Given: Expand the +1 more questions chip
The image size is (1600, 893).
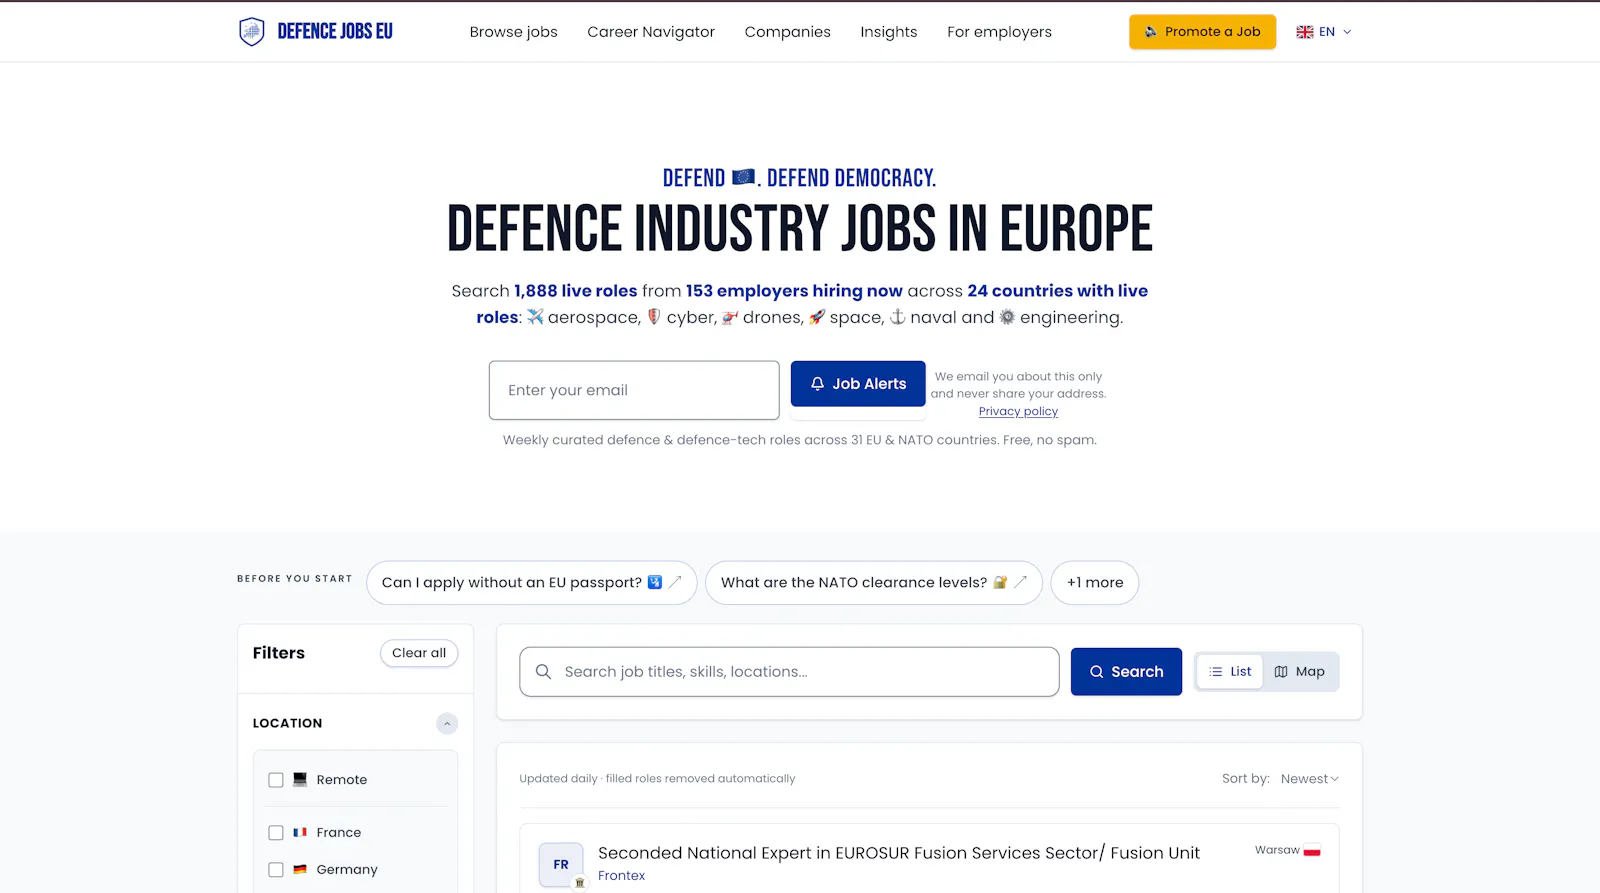Looking at the screenshot, I should pyautogui.click(x=1095, y=583).
